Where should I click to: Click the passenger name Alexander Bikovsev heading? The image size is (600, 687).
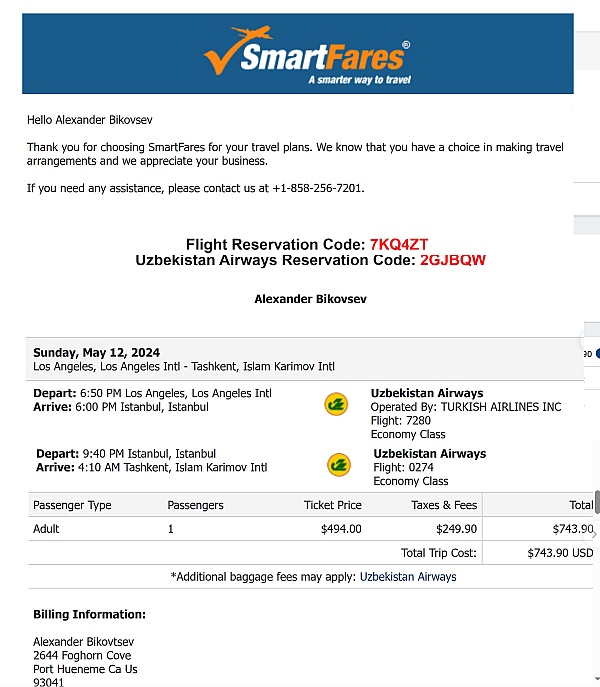310,299
